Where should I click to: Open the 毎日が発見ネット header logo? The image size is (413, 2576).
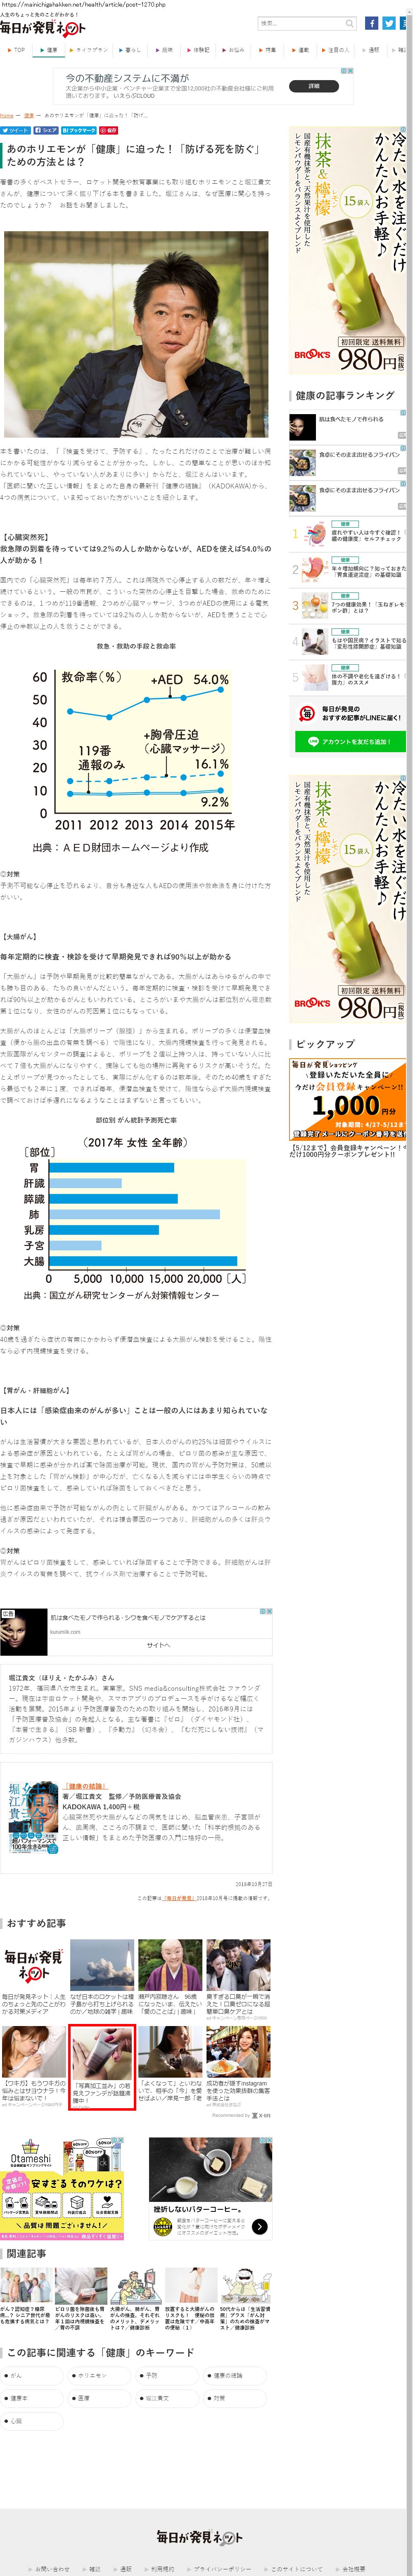coord(42,28)
